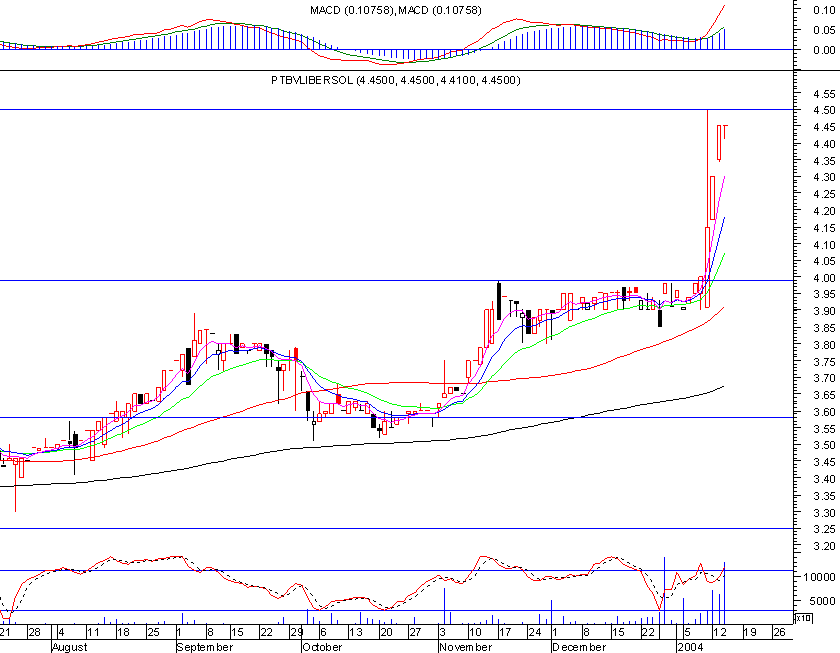Select the 4.50 price axis label

click(x=824, y=110)
